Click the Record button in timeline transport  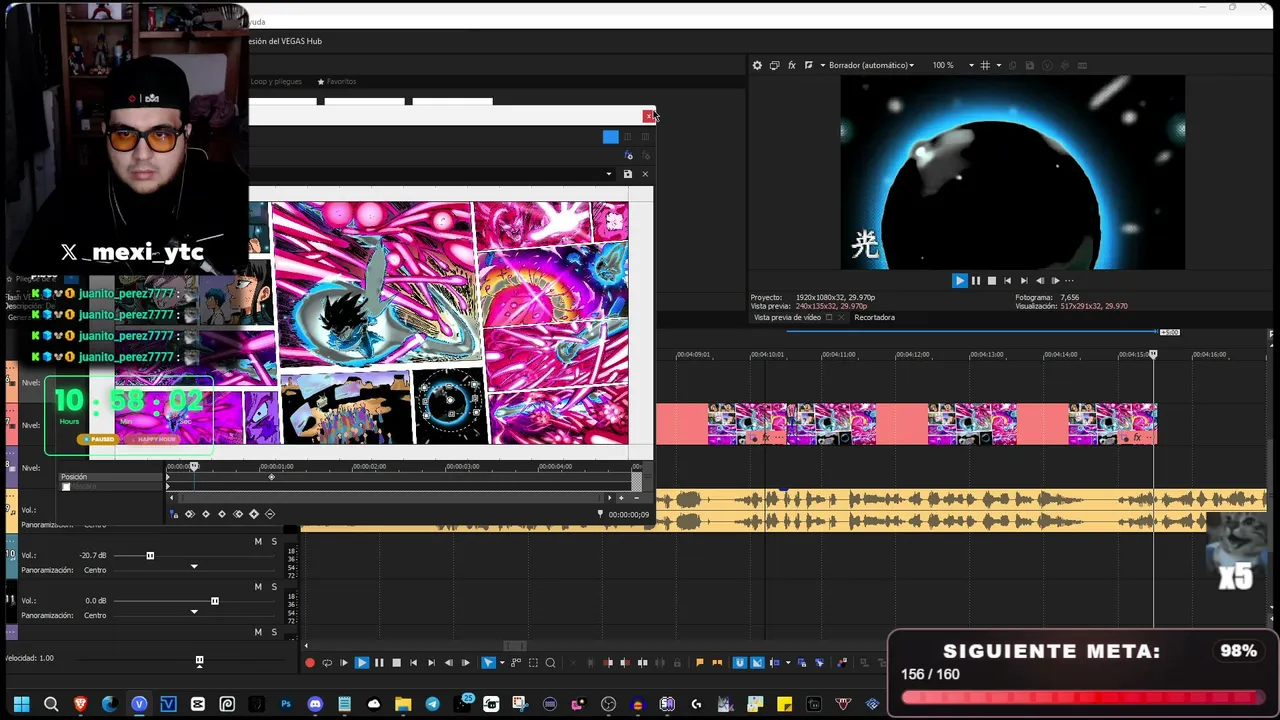pos(310,663)
